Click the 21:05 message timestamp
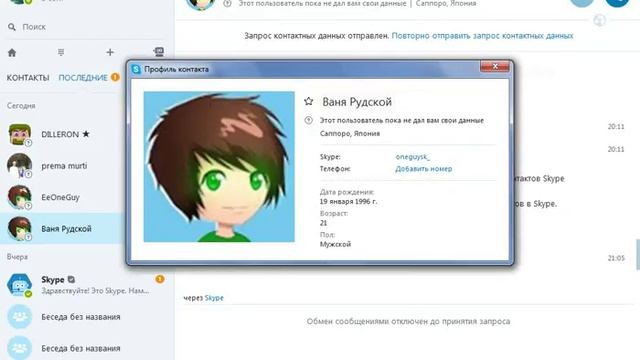The image size is (640, 360). [x=616, y=258]
